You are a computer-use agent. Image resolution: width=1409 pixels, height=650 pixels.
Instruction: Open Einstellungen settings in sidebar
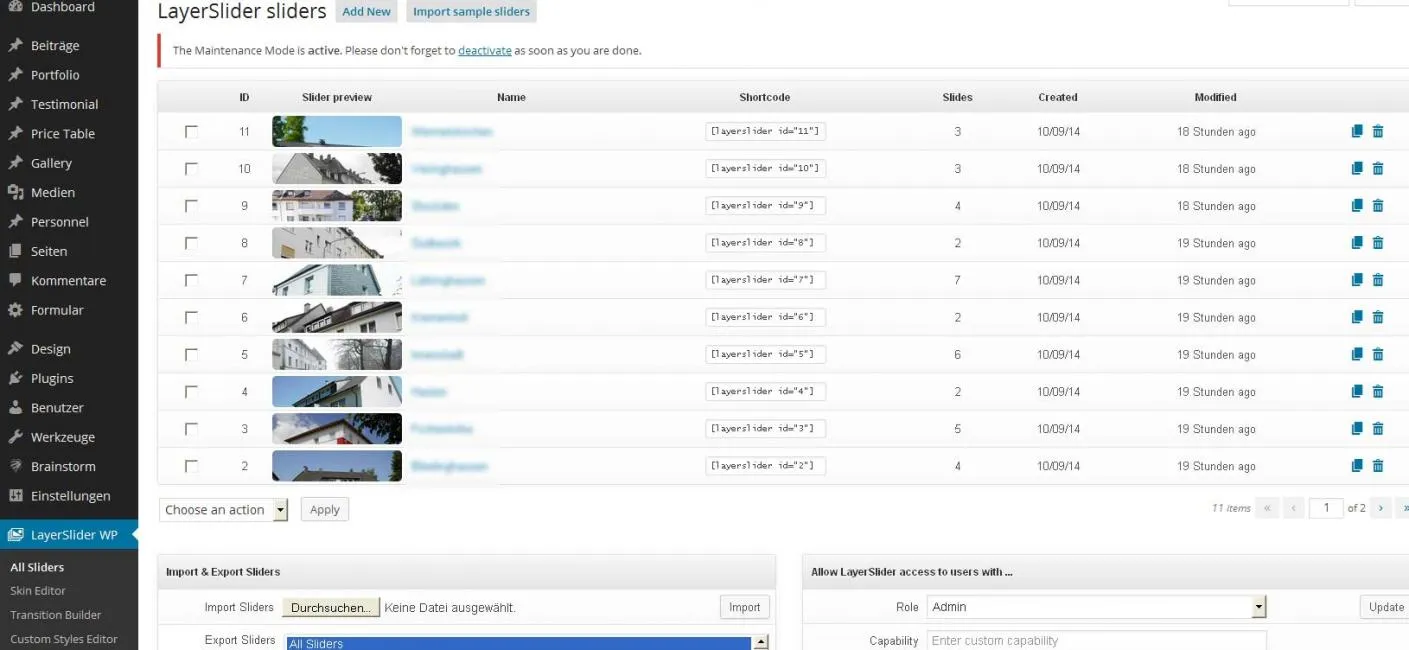coord(70,496)
